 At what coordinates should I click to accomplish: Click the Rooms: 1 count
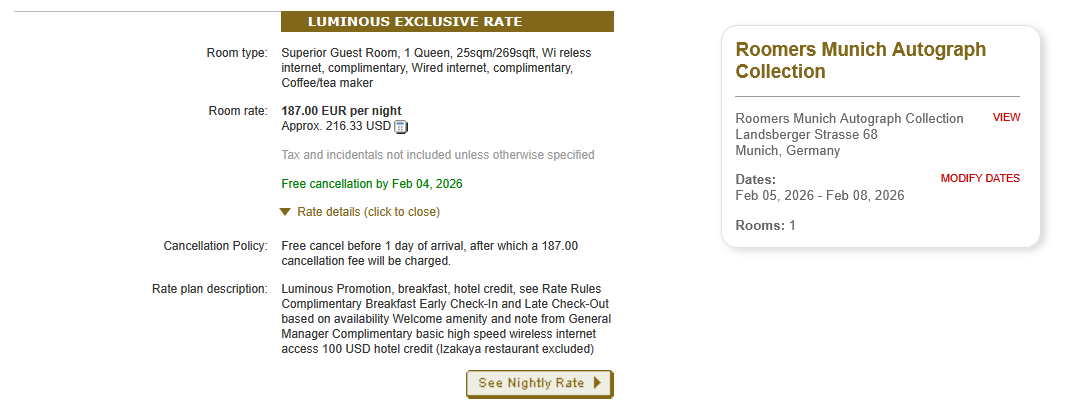point(765,226)
